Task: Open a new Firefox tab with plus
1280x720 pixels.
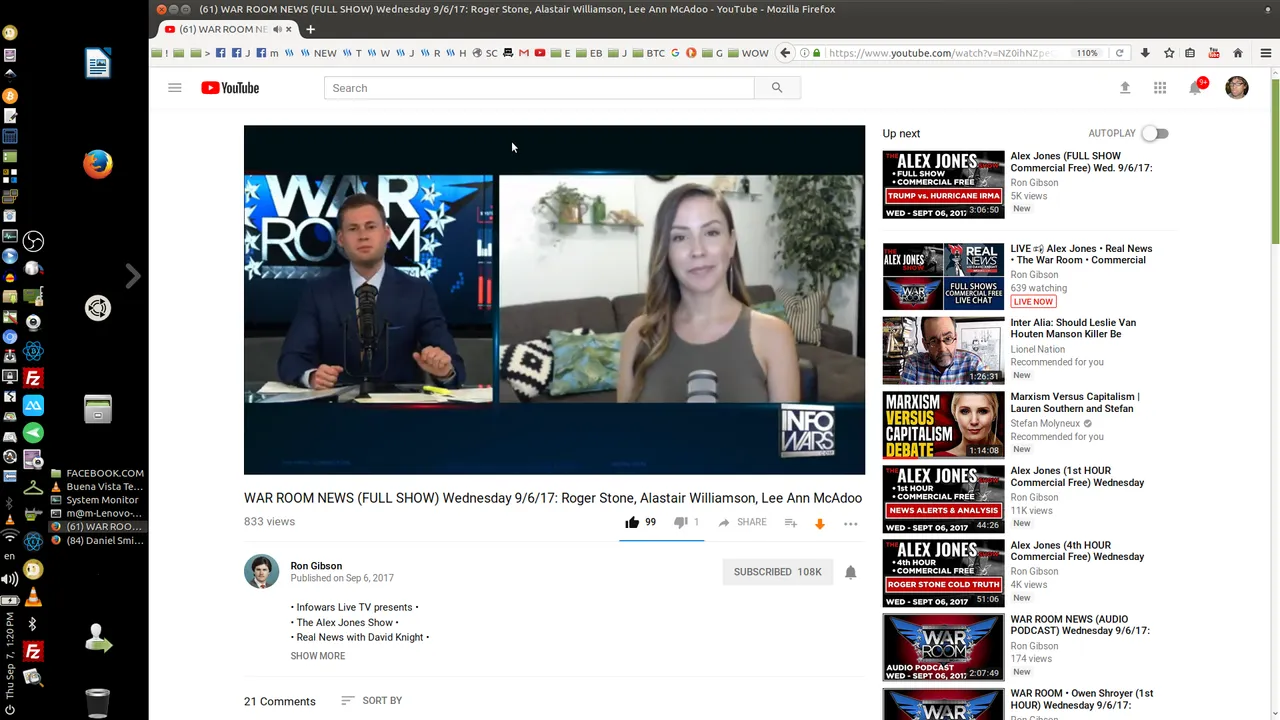Action: 310,29
